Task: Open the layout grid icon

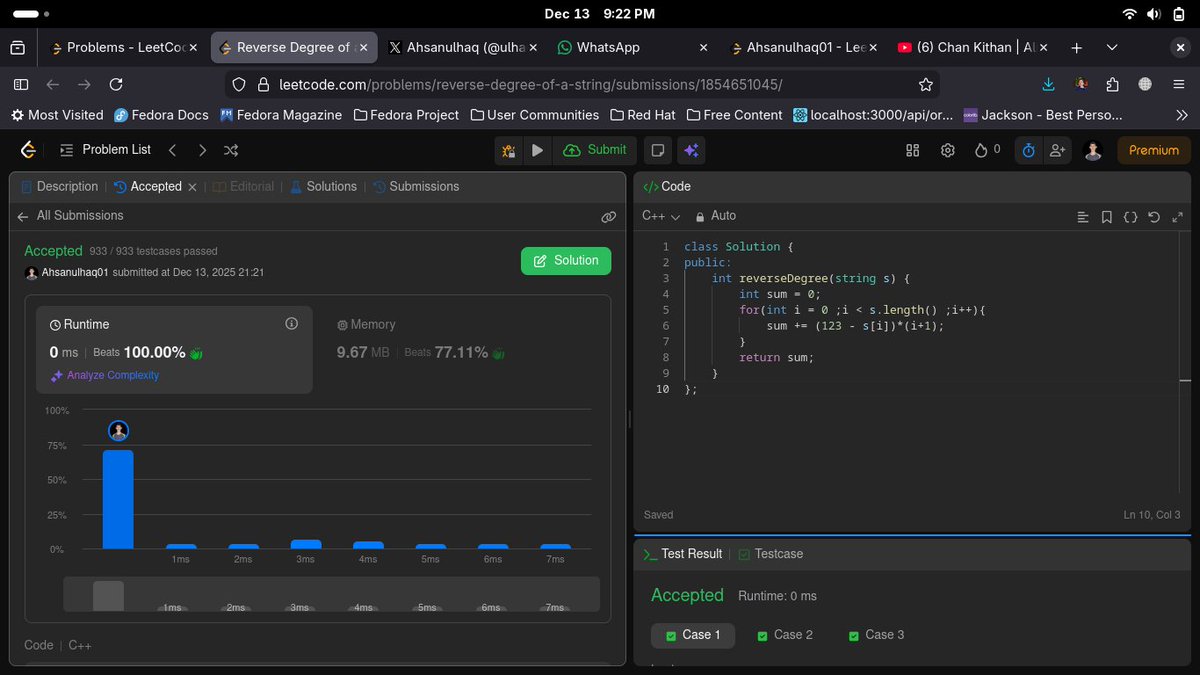Action: click(x=912, y=150)
